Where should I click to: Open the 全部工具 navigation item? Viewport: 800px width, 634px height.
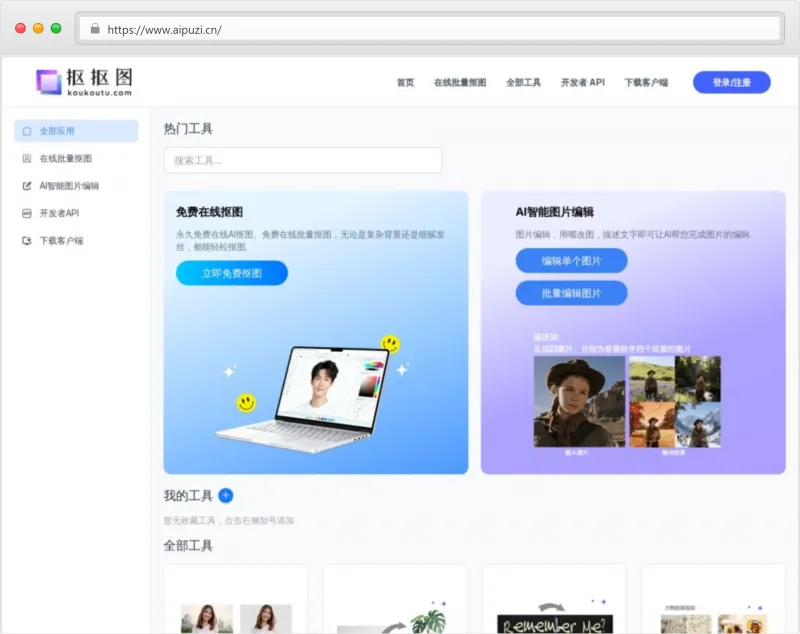[523, 82]
